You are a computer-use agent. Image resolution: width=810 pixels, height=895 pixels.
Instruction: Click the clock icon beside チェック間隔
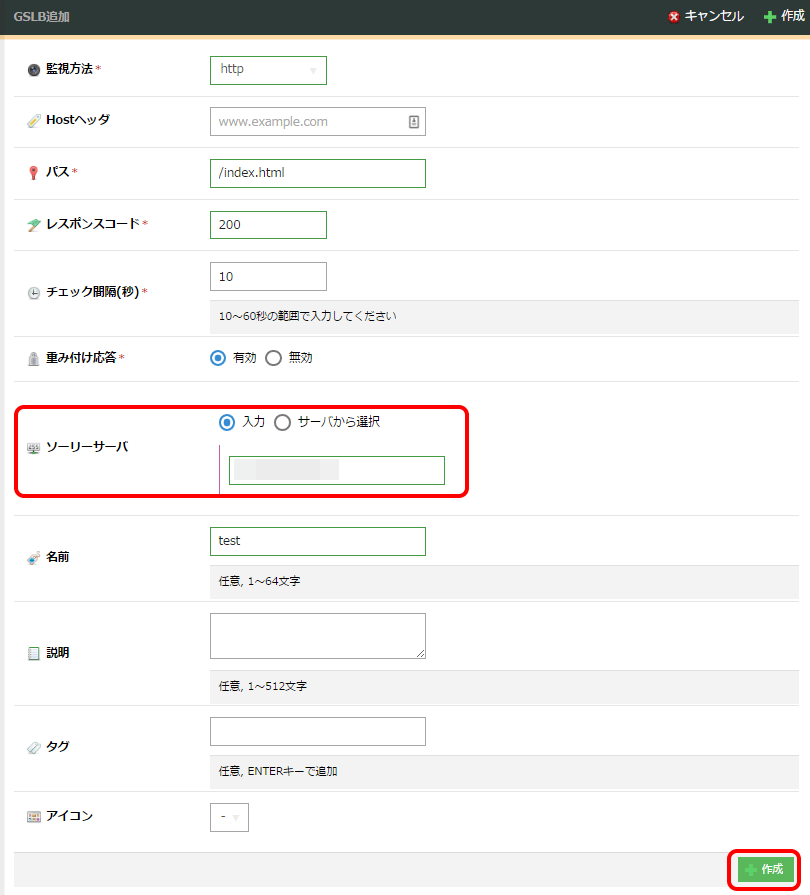(x=34, y=293)
